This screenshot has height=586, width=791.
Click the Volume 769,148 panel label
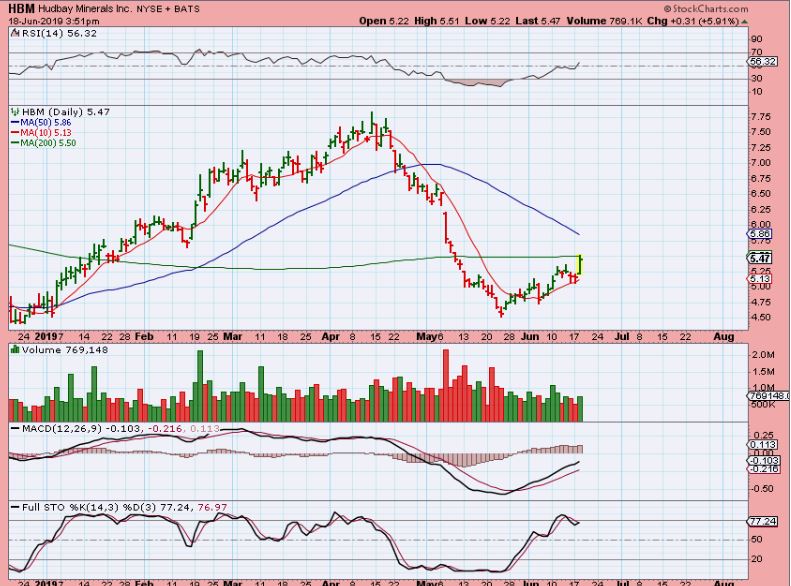(x=65, y=350)
